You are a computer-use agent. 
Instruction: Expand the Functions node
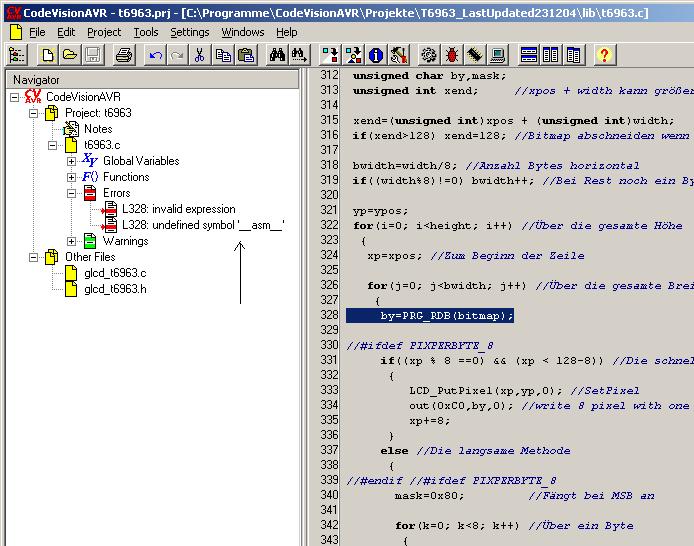click(71, 177)
